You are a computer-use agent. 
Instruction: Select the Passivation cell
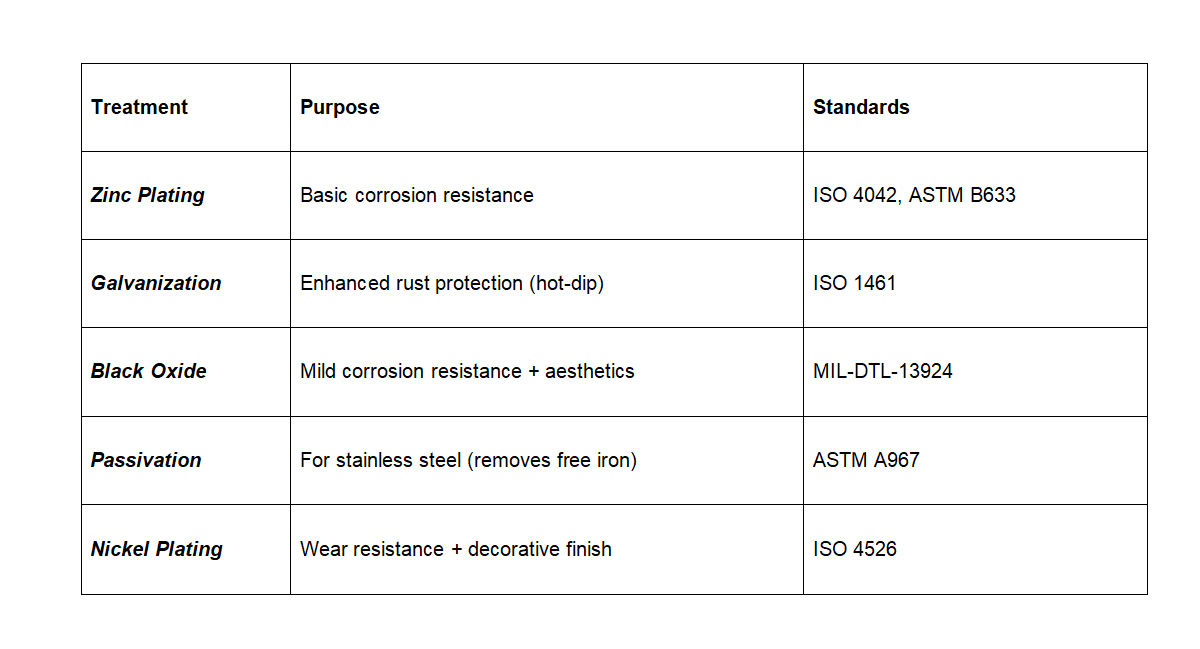tap(186, 460)
